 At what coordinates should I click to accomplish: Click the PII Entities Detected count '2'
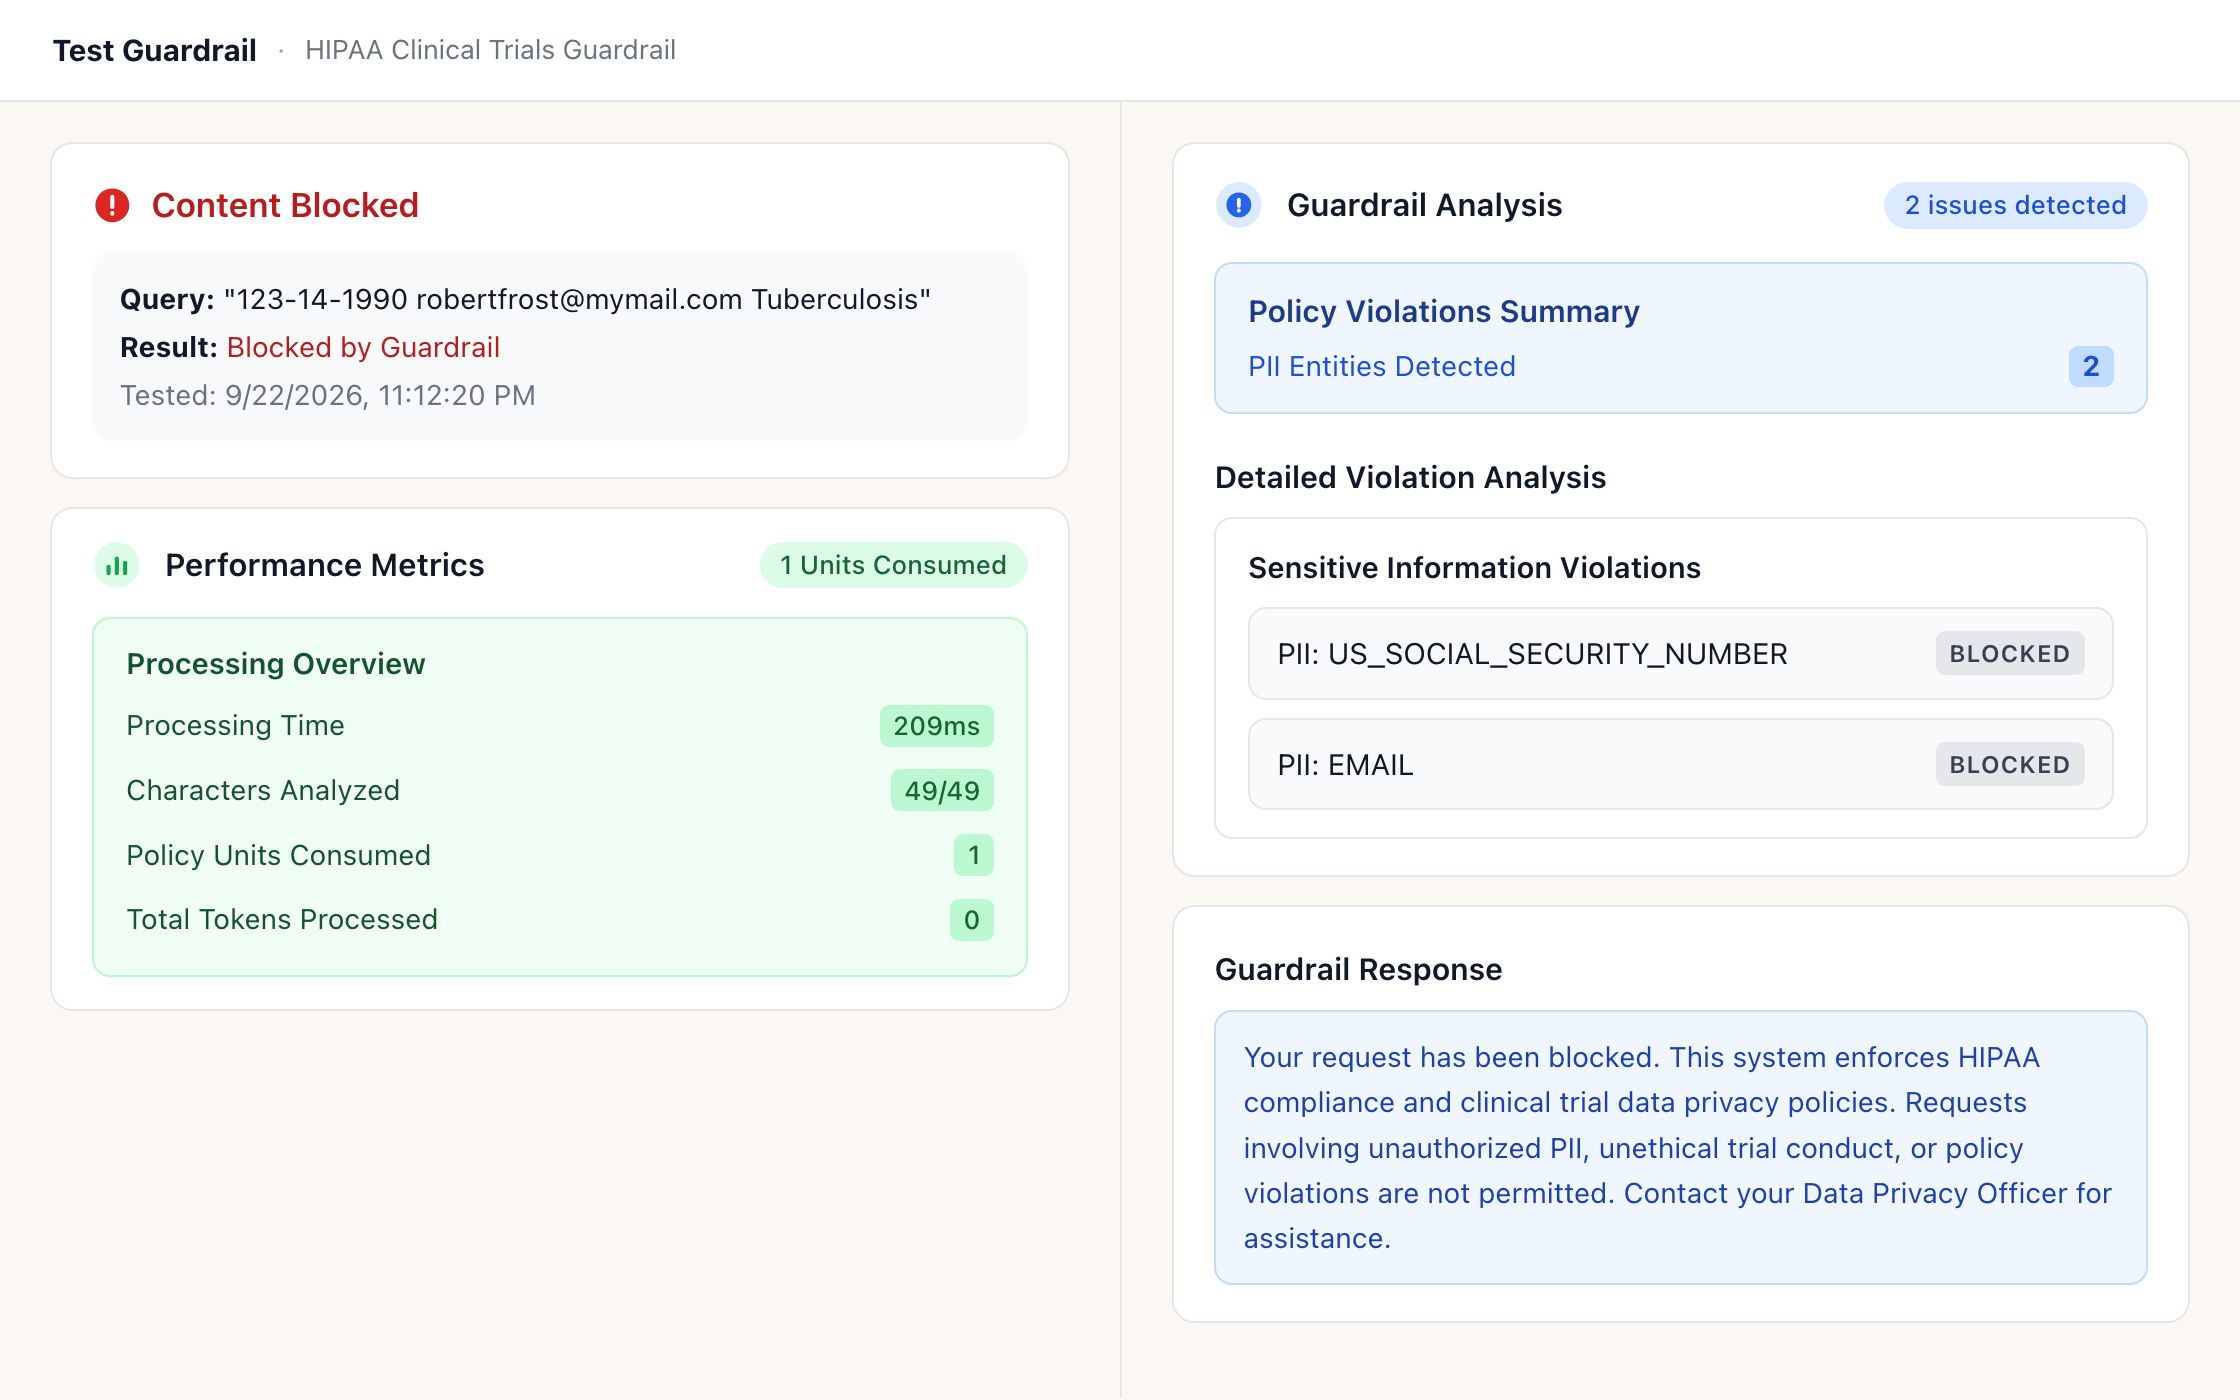[2091, 366]
